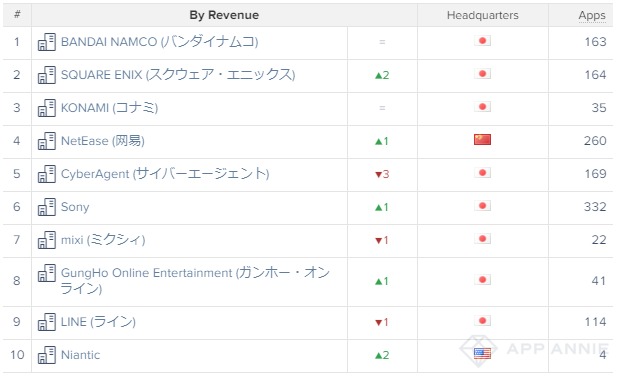Click the Apps column header

[x=592, y=15]
